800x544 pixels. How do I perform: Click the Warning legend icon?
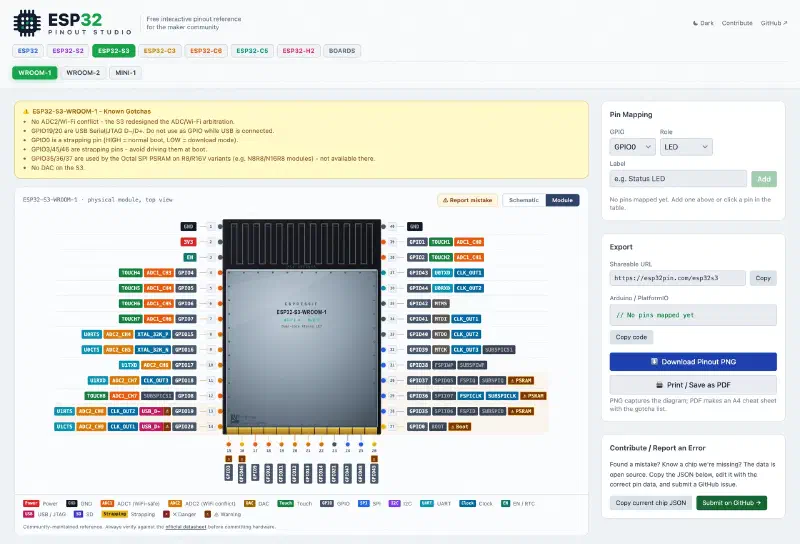click(208, 514)
